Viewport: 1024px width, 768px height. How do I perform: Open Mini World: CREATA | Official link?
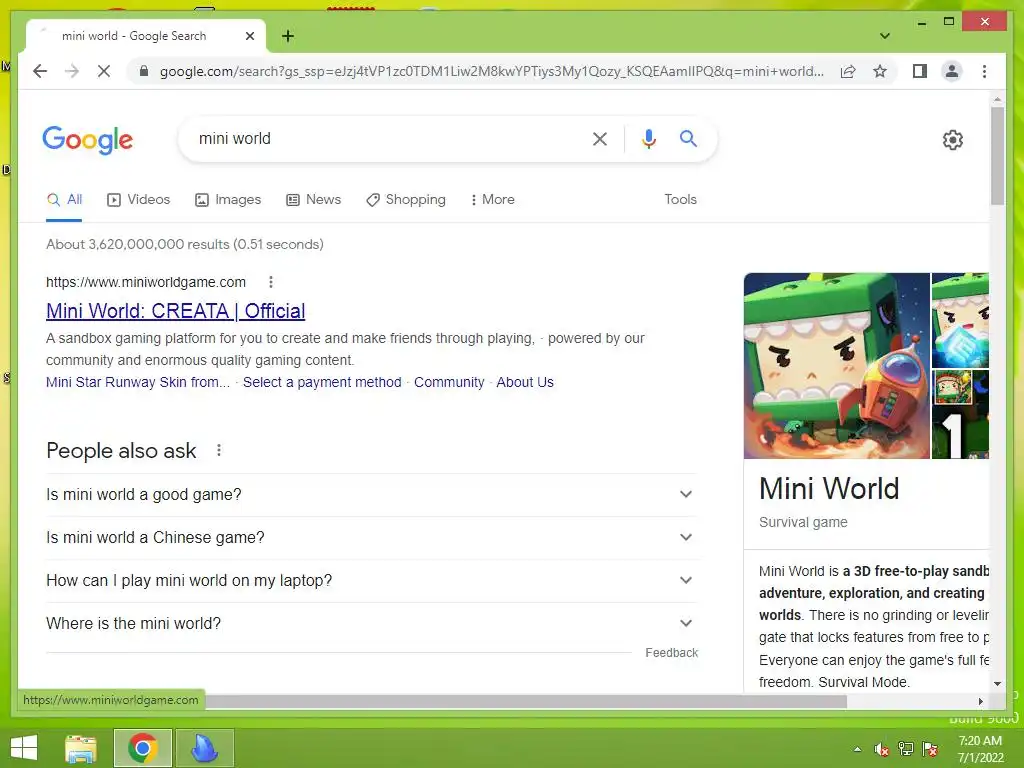[176, 311]
